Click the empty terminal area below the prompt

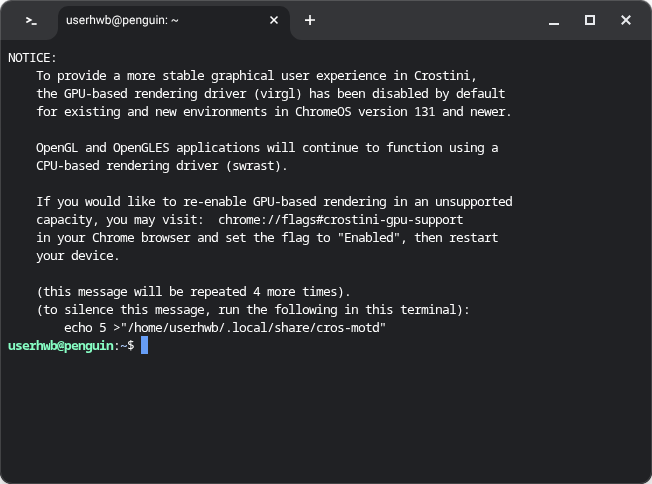click(x=325, y=420)
